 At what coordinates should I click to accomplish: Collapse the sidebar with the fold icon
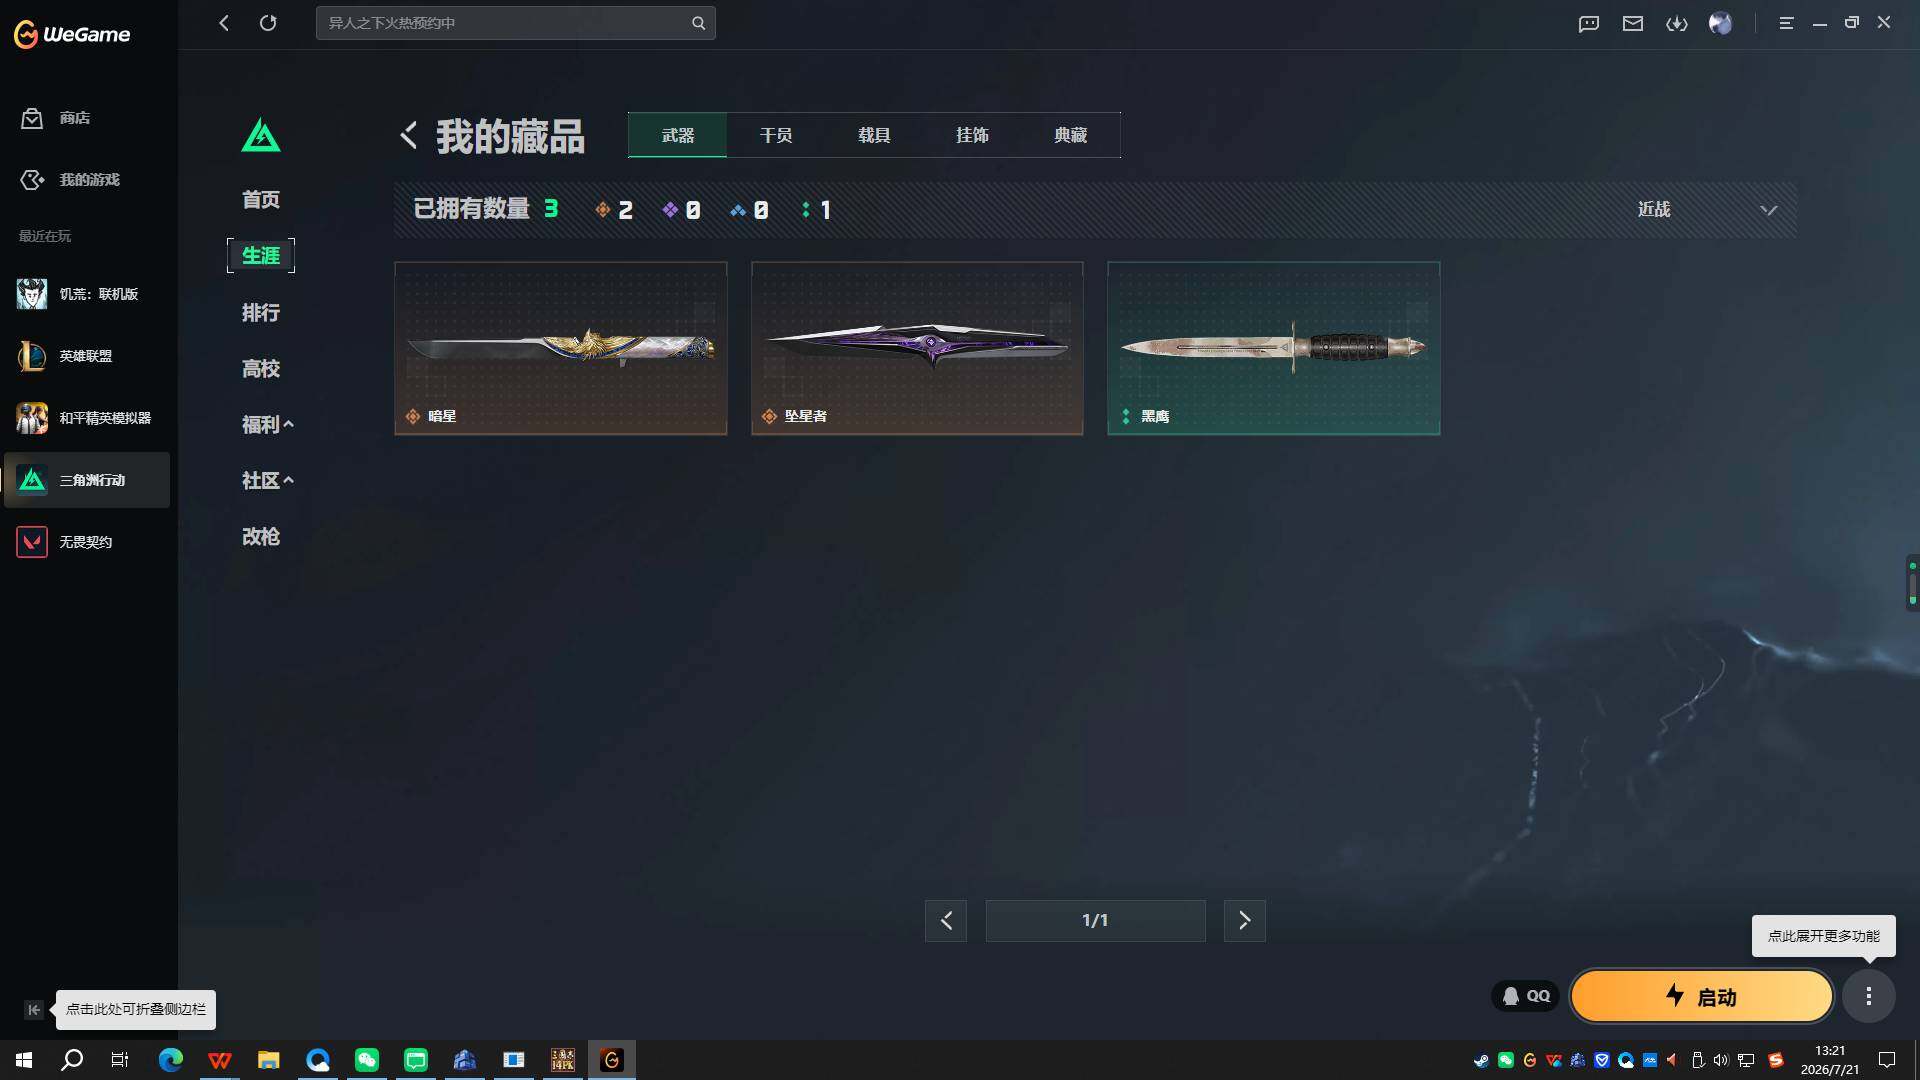[x=33, y=1010]
